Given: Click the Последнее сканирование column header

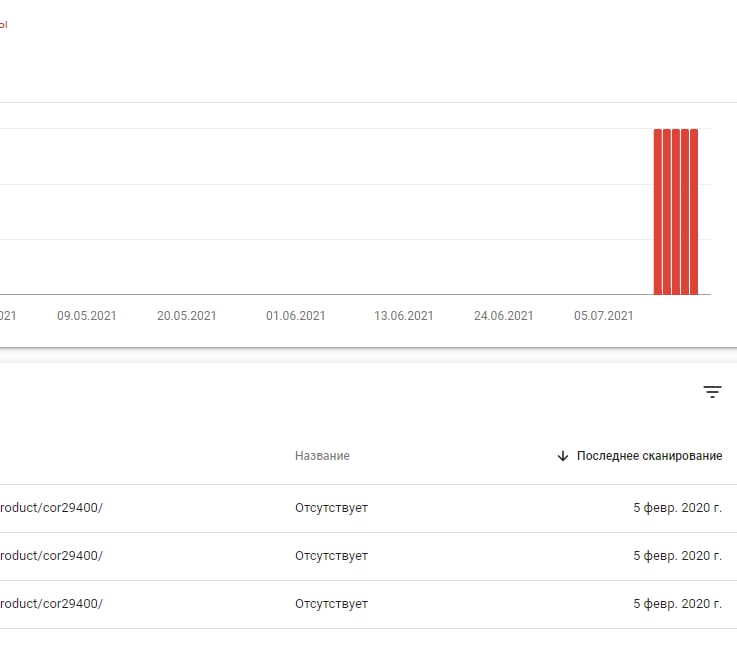Looking at the screenshot, I should click(649, 456).
